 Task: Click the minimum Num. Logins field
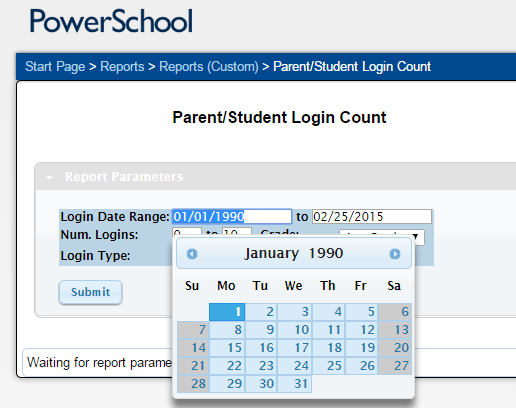[187, 232]
